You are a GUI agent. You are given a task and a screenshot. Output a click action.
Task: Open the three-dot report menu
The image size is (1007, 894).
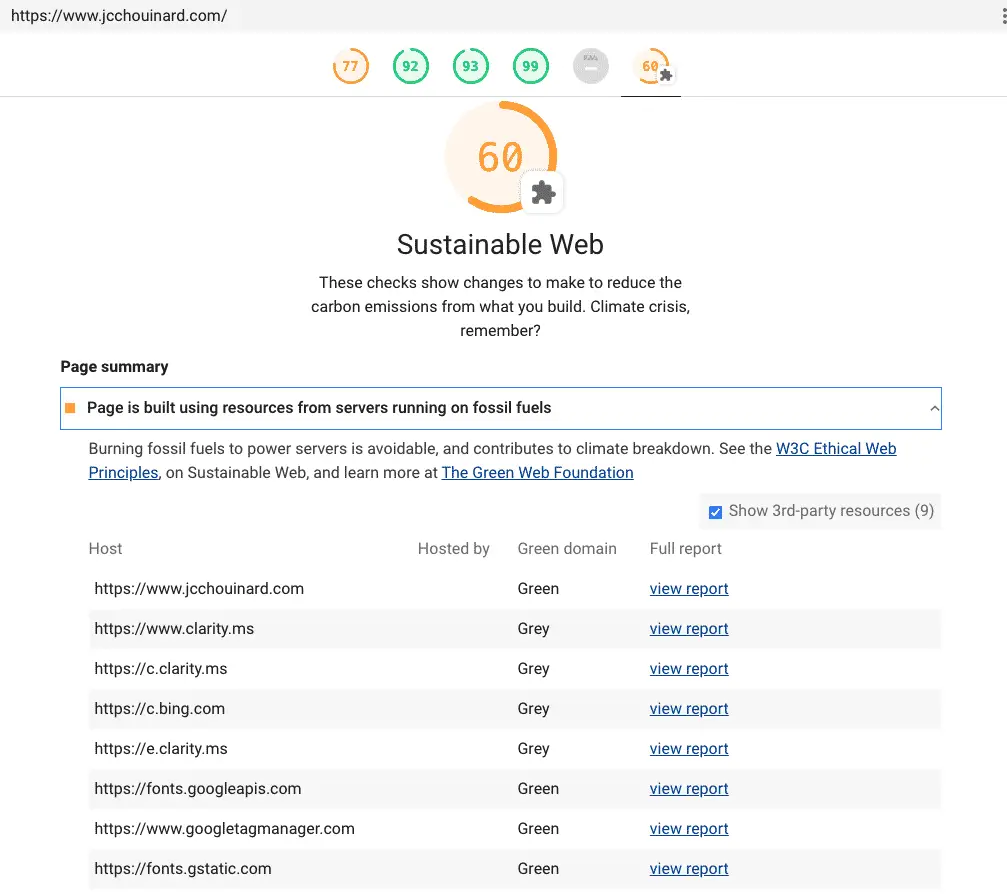tap(1003, 15)
